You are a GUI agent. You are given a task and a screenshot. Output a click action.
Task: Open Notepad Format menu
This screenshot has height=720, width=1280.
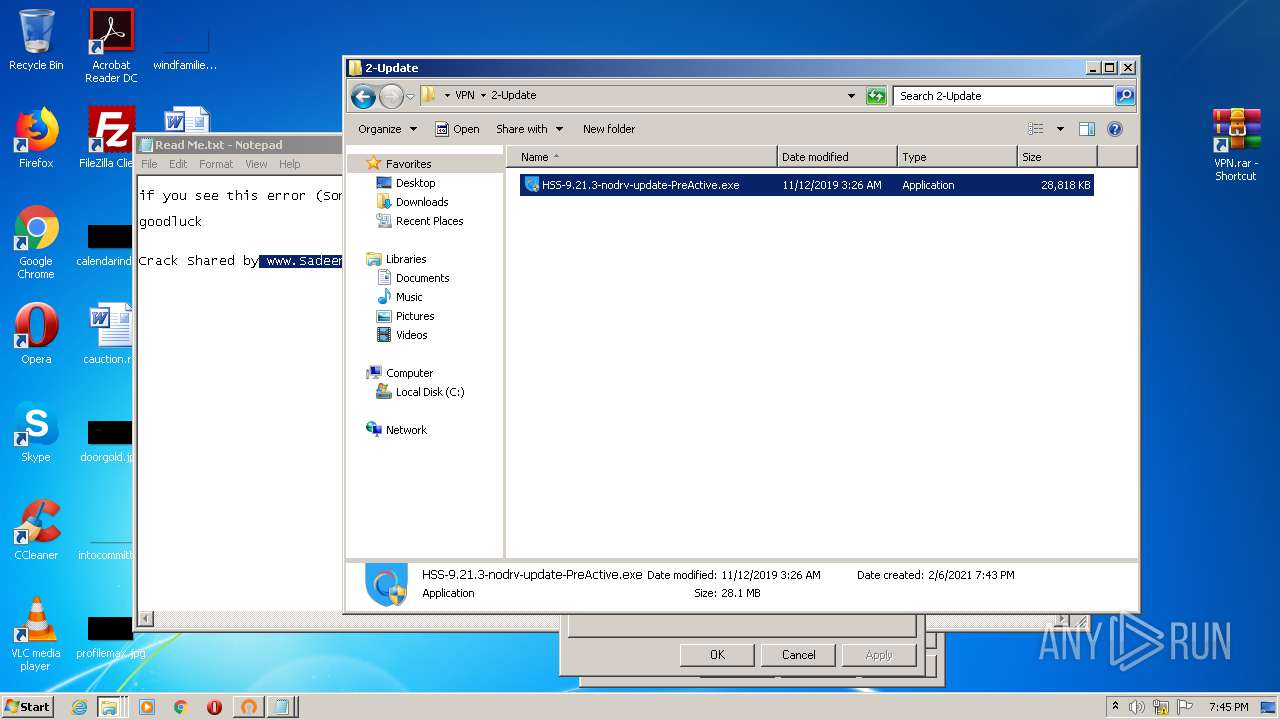(216, 164)
